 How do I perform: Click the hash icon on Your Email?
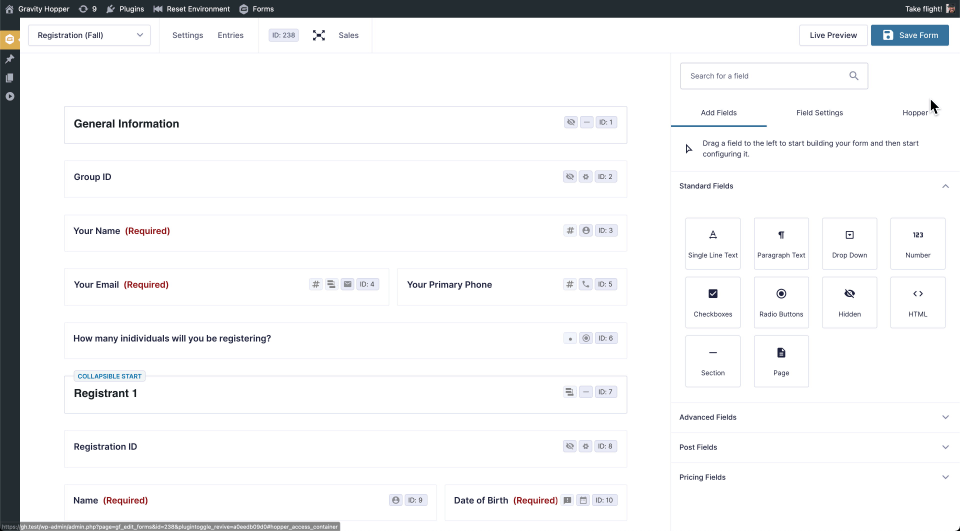pyautogui.click(x=315, y=284)
